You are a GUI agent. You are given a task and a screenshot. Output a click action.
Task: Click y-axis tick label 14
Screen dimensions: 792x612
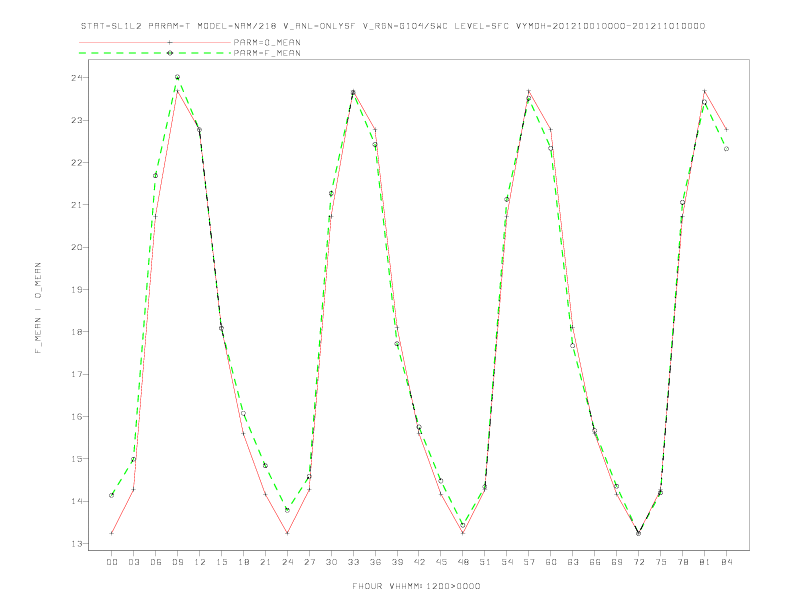click(77, 501)
